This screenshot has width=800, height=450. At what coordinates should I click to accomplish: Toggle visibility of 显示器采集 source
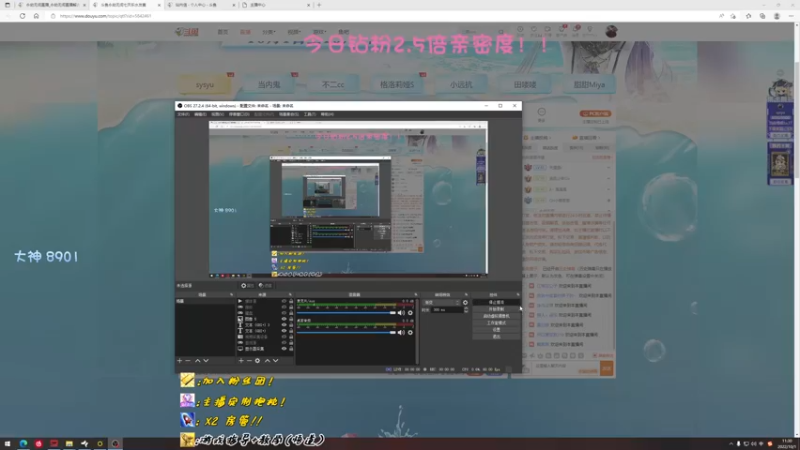click(x=284, y=348)
